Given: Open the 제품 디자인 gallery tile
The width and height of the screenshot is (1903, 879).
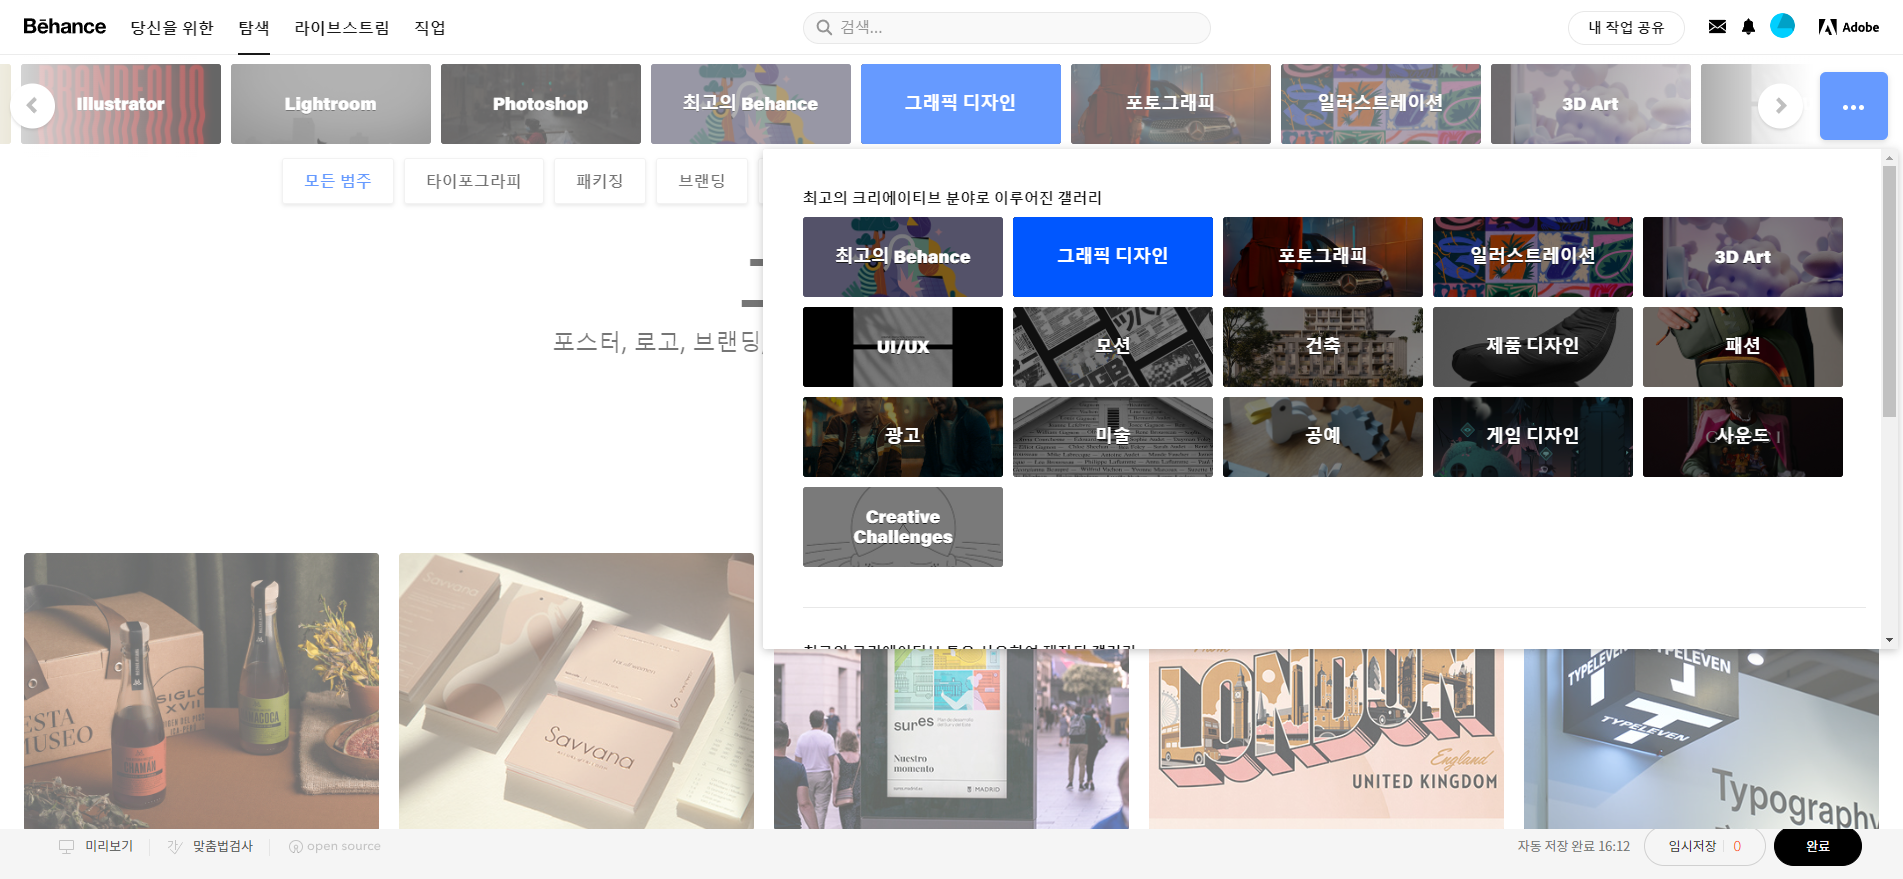Looking at the screenshot, I should [1533, 347].
